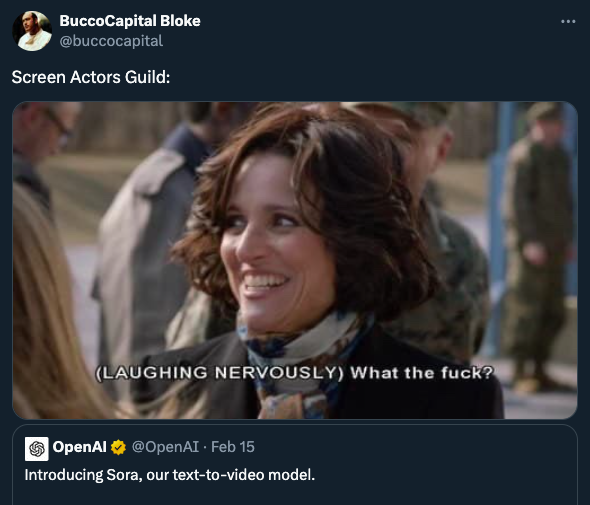The image size is (590, 505).
Task: Open the @OpenAI handle in quoted tweet
Action: coord(165,447)
